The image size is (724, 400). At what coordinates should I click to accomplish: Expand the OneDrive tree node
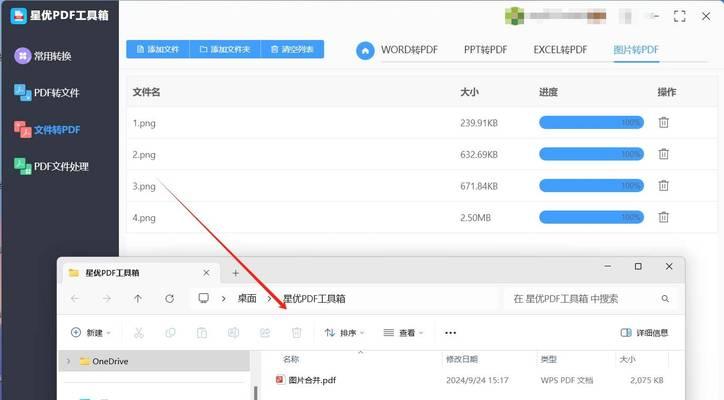click(x=69, y=361)
